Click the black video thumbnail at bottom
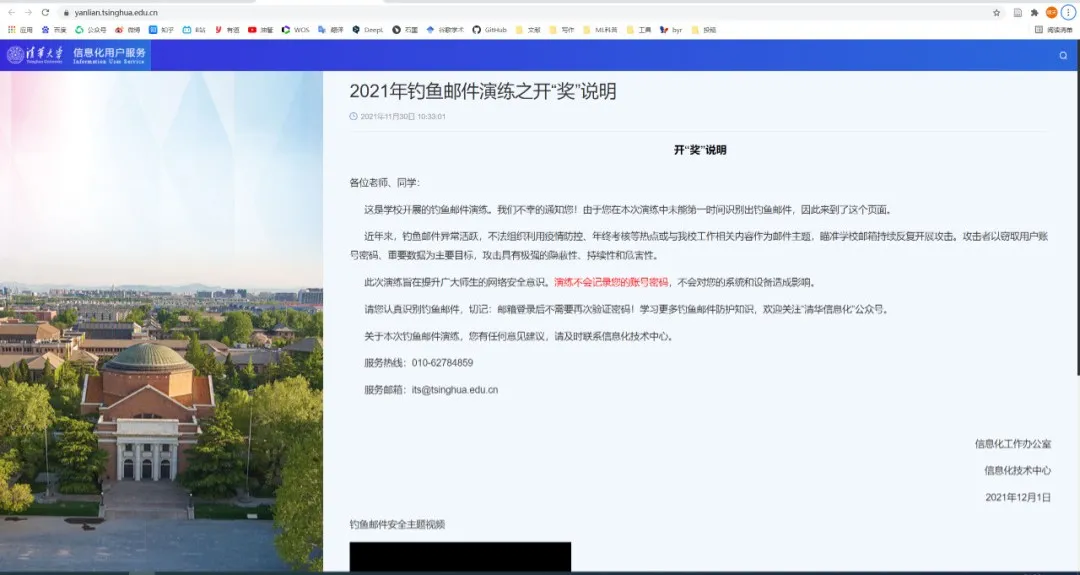 pos(460,558)
